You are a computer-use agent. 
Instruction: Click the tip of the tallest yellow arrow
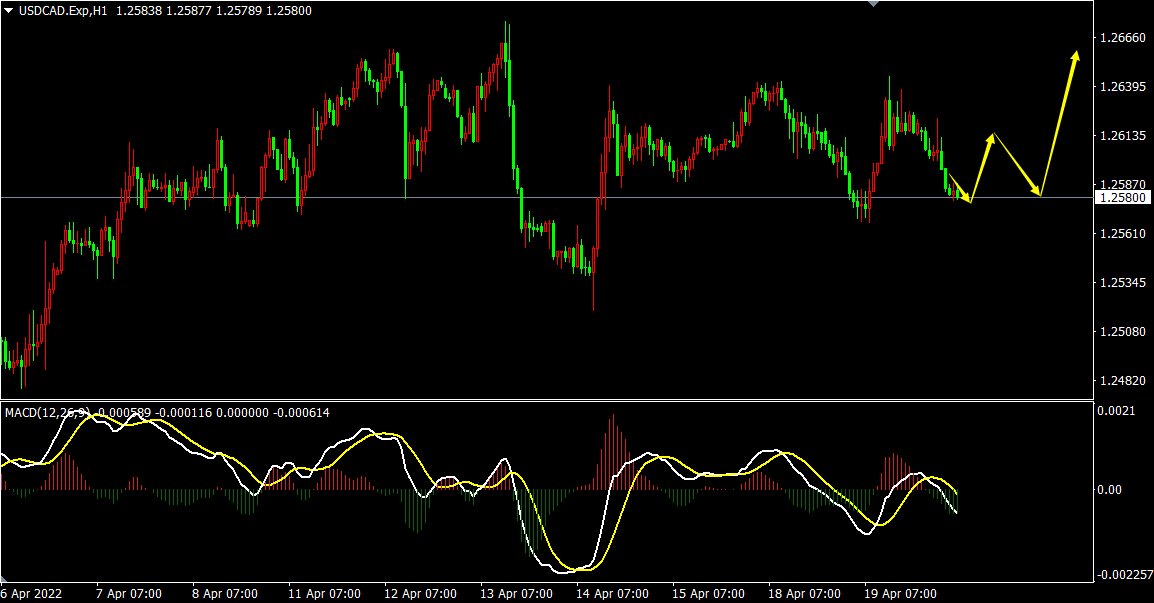[x=1077, y=53]
